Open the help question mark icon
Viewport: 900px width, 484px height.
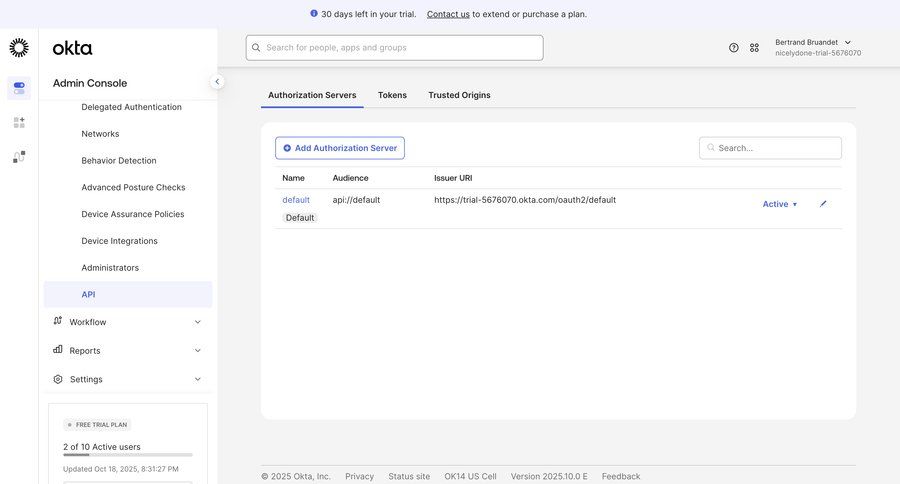(734, 48)
